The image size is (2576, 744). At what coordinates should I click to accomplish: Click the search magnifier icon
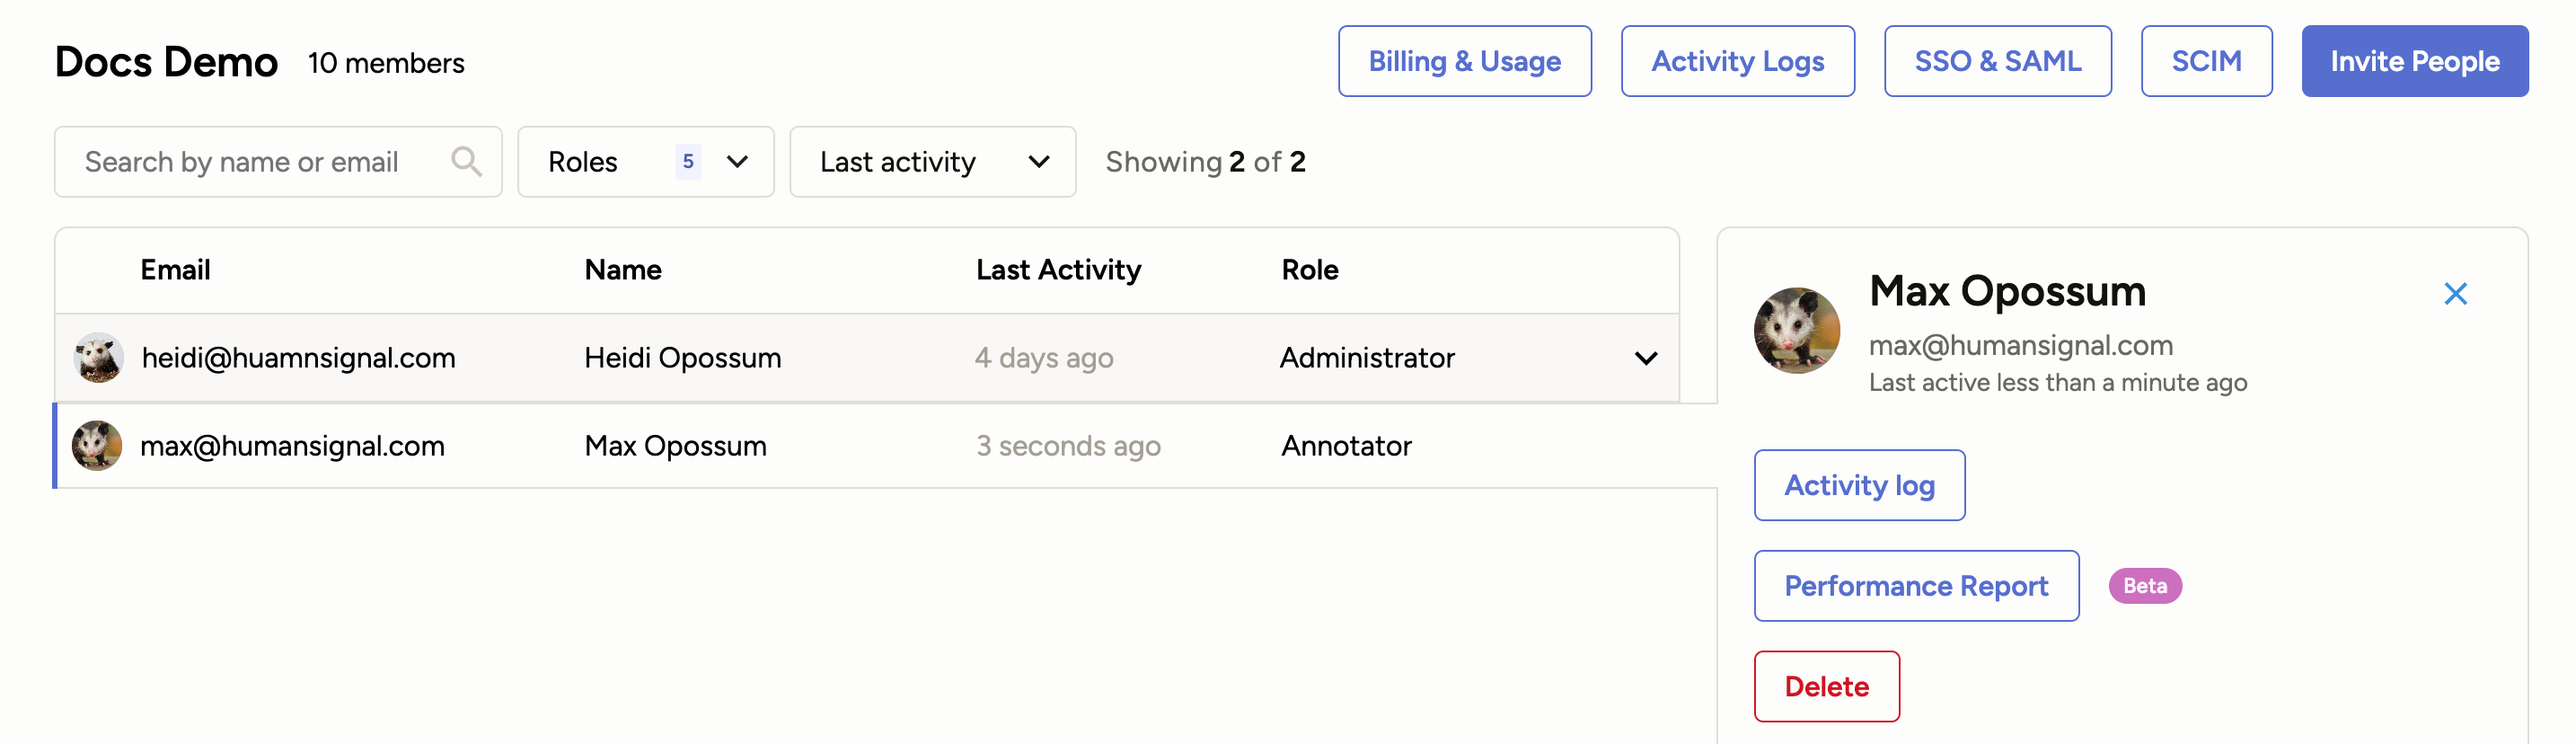pyautogui.click(x=466, y=161)
